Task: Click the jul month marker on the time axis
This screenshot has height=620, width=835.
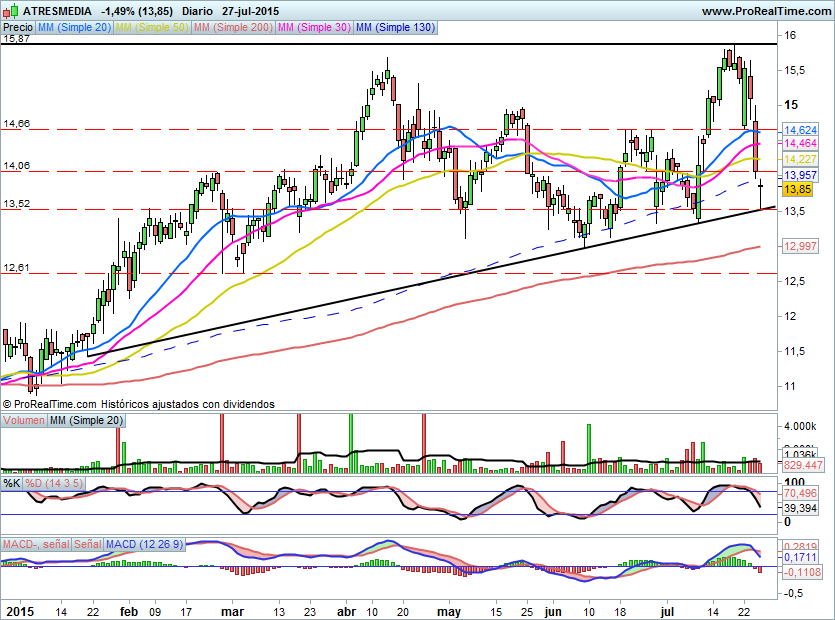Action: tap(666, 611)
